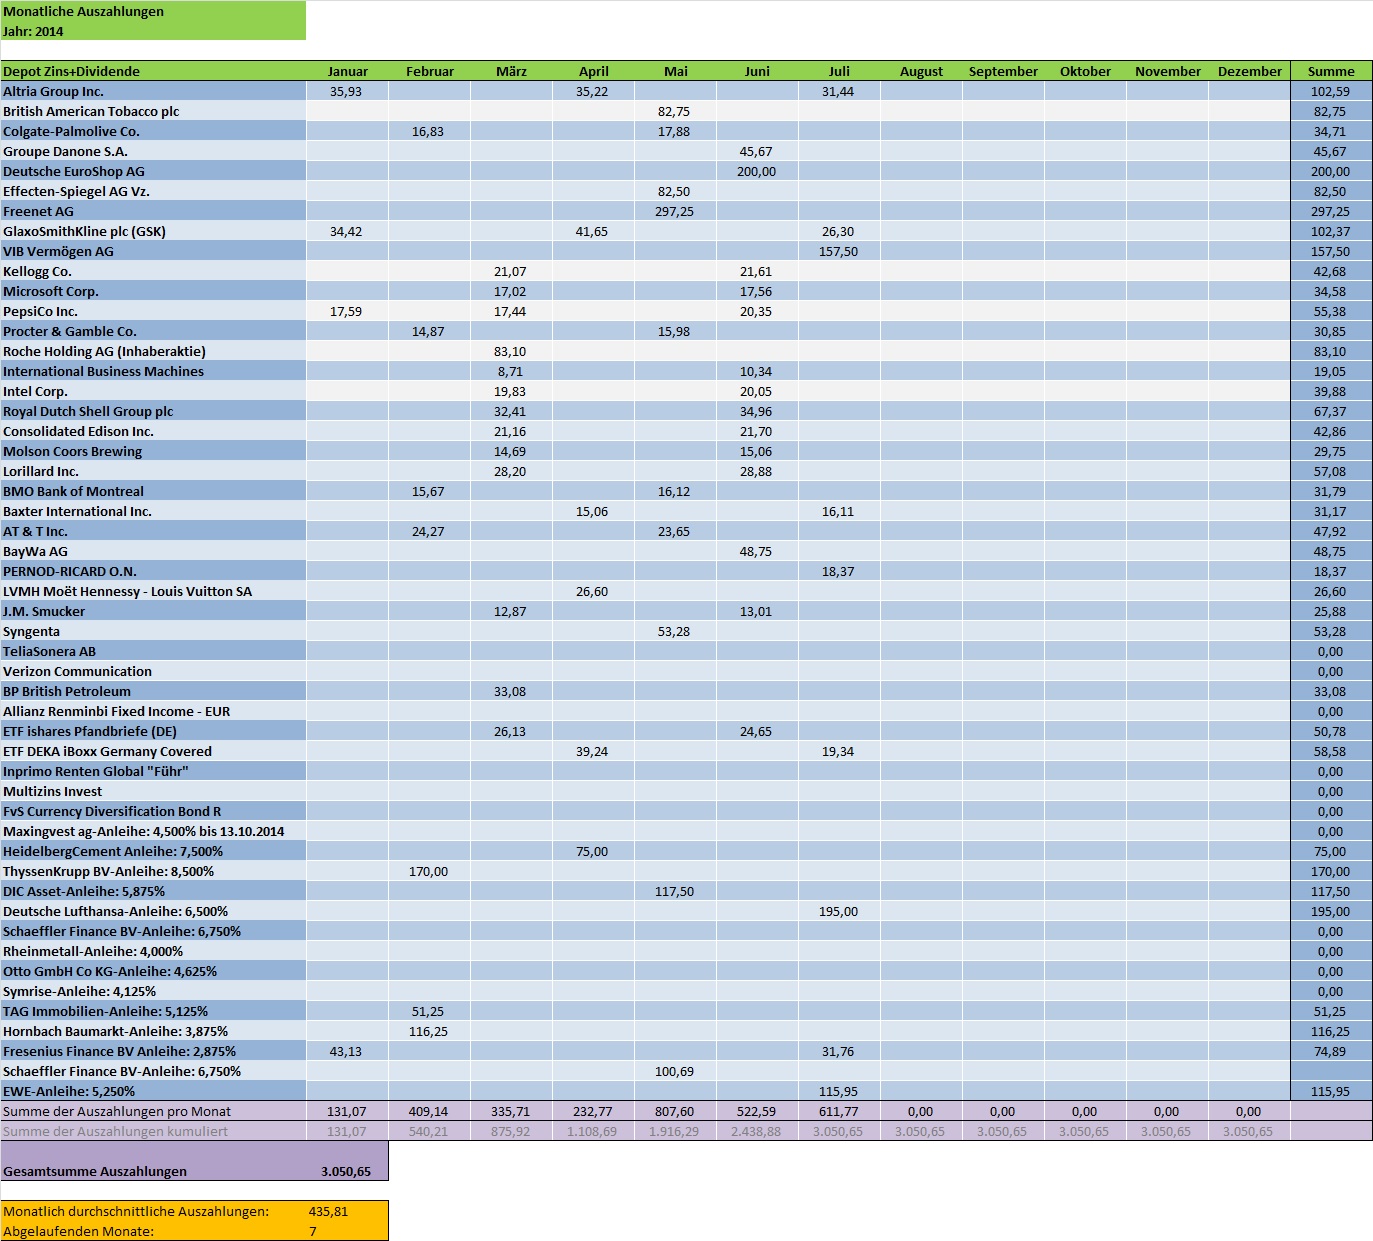Screen dimensions: 1373x1241
Task: Click the 'Molson Coors Brewing' row label
Action: pos(153,451)
